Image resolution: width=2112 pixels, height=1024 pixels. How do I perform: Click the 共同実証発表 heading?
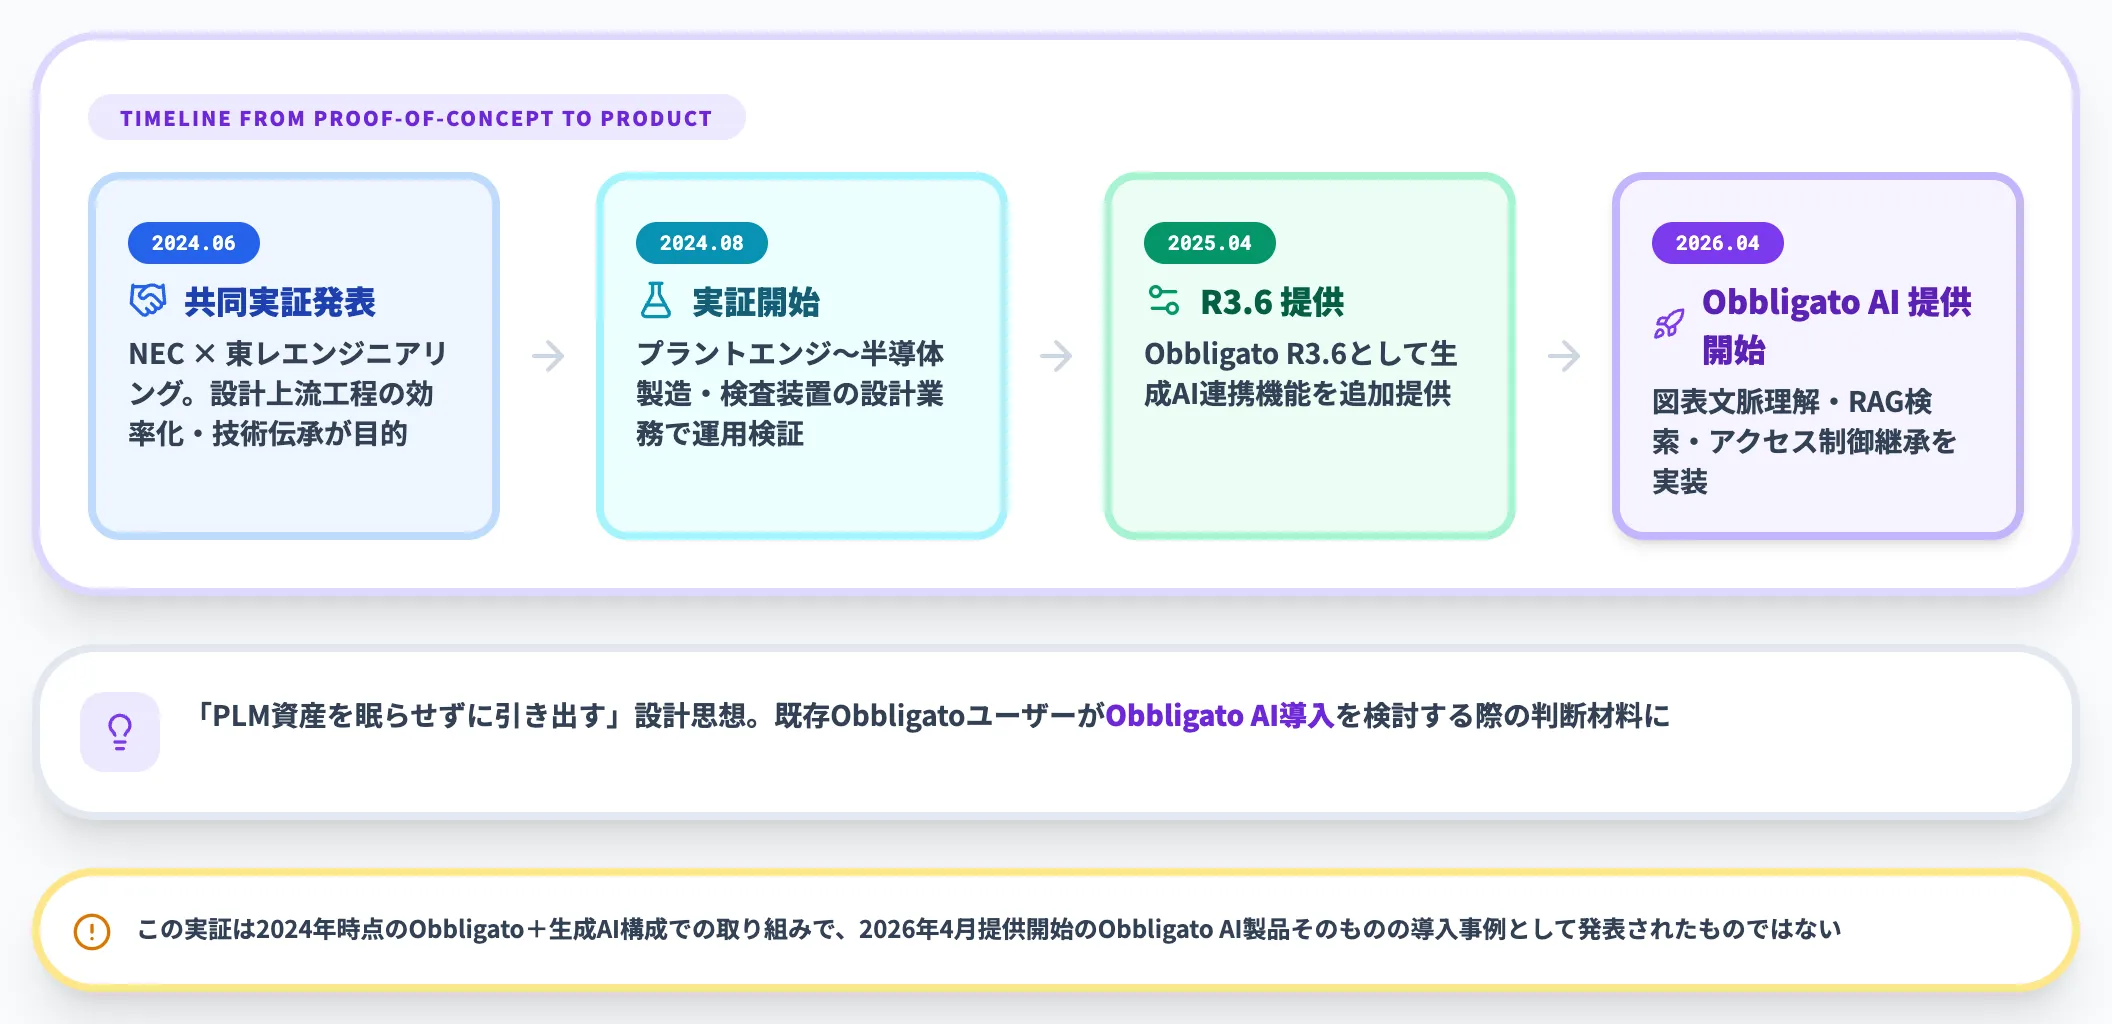click(280, 301)
